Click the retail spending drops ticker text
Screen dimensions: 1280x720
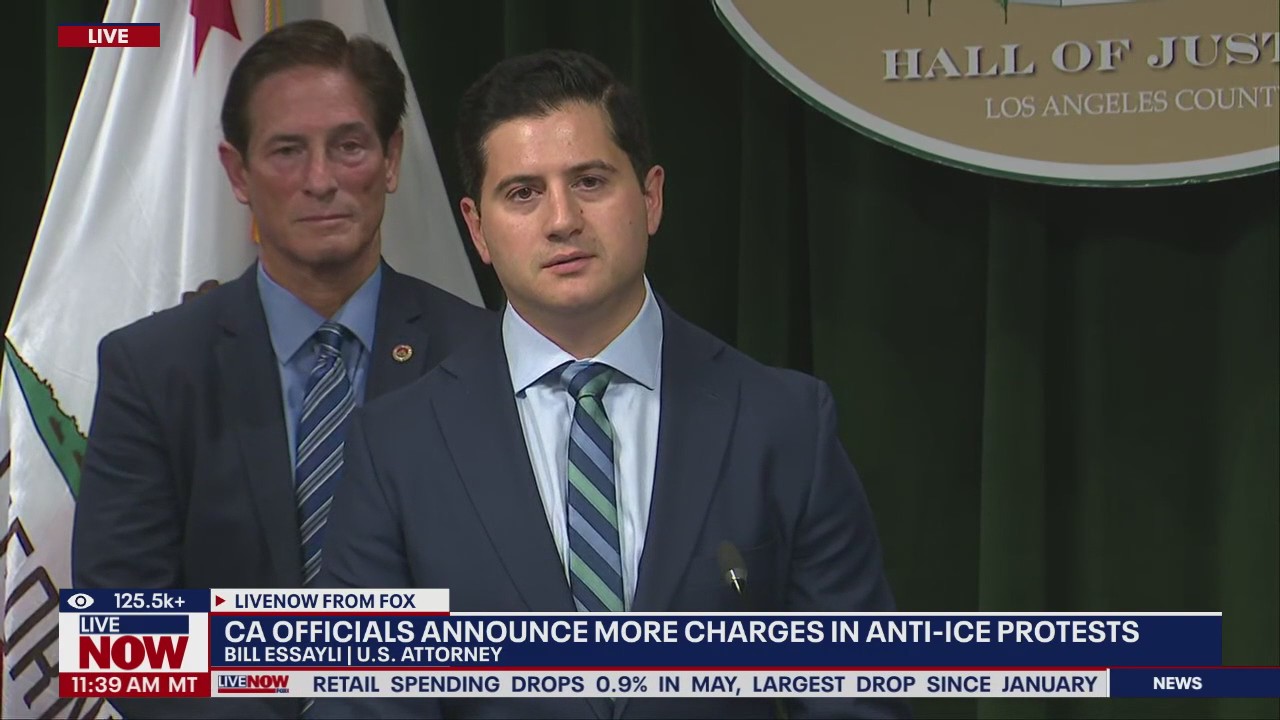705,684
